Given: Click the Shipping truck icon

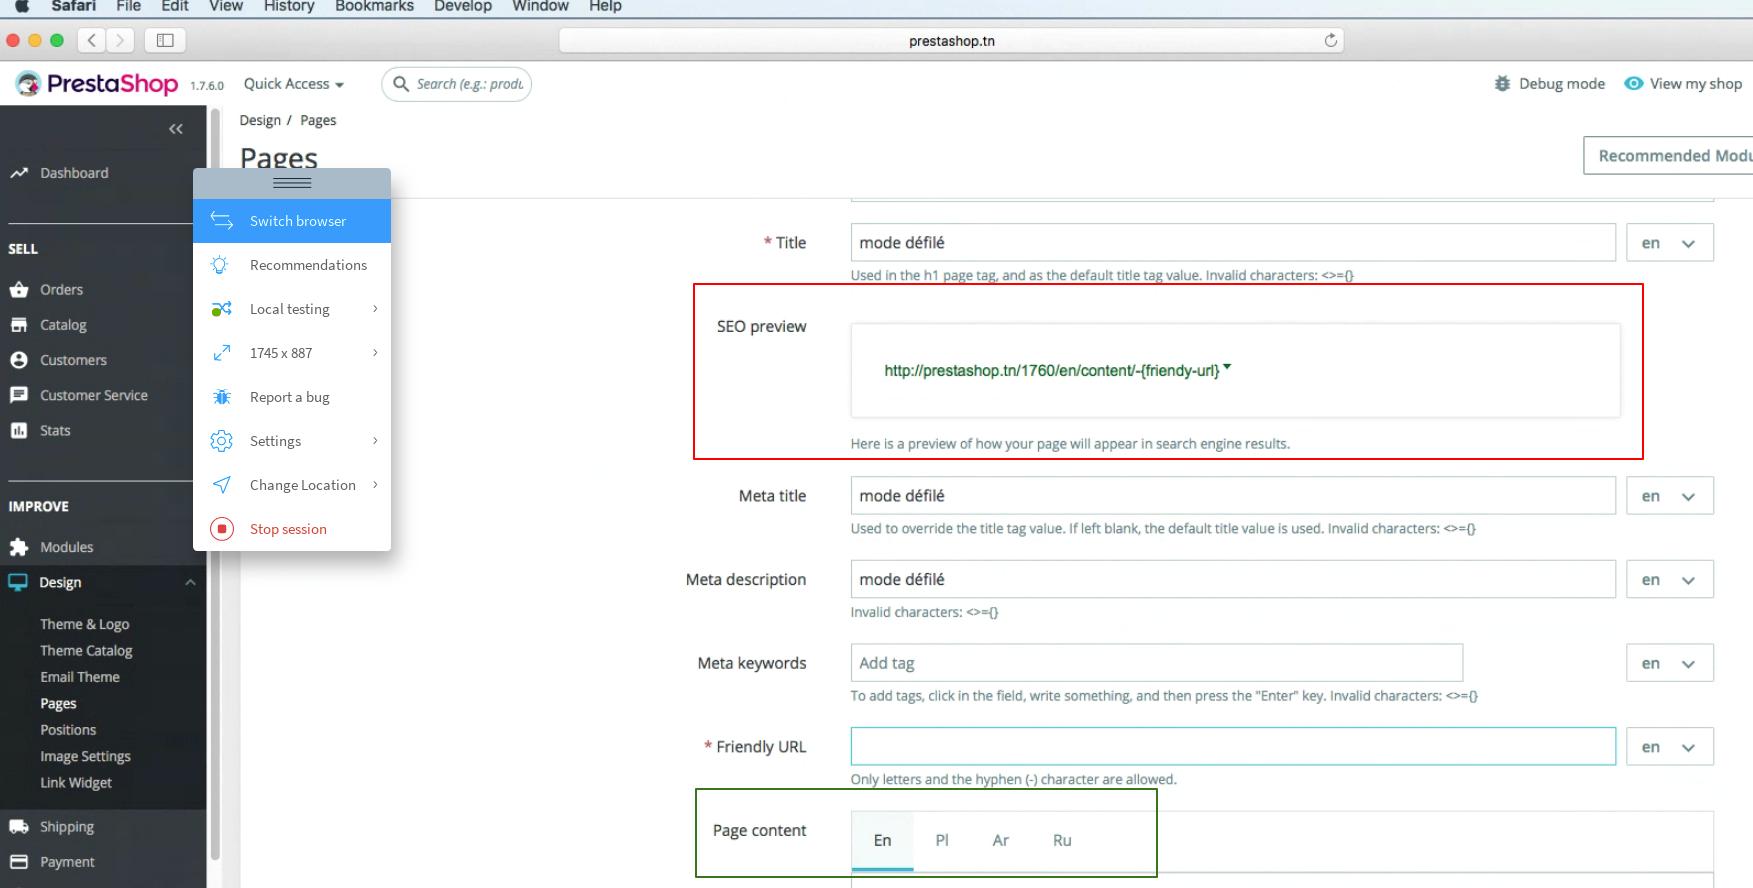Looking at the screenshot, I should [x=18, y=827].
